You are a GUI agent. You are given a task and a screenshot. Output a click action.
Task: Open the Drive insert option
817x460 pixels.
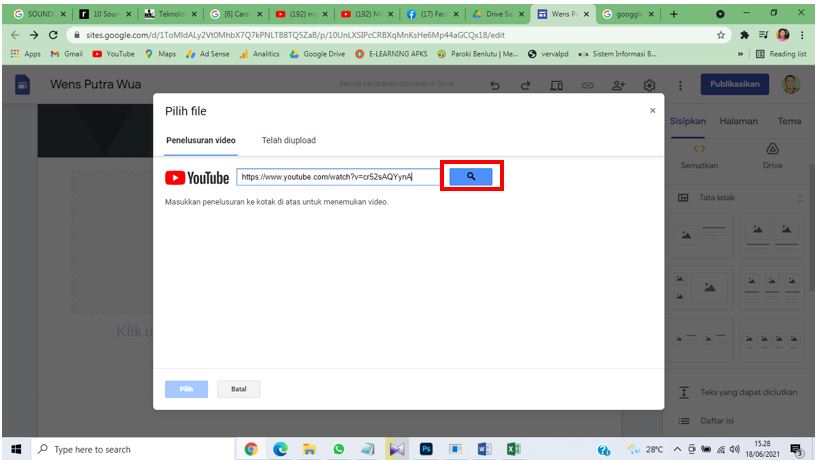click(x=772, y=155)
